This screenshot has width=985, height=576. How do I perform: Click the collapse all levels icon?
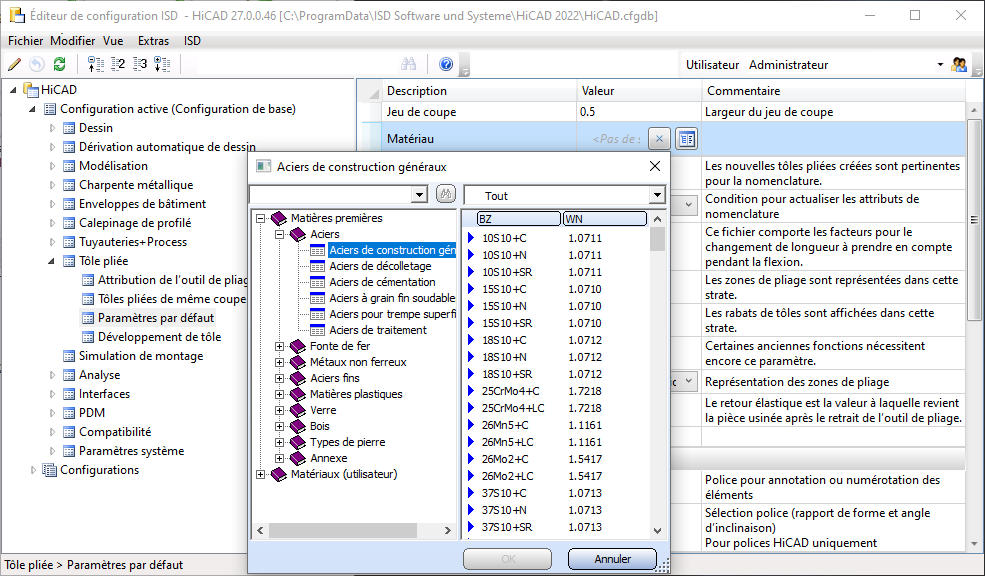pyautogui.click(x=95, y=64)
